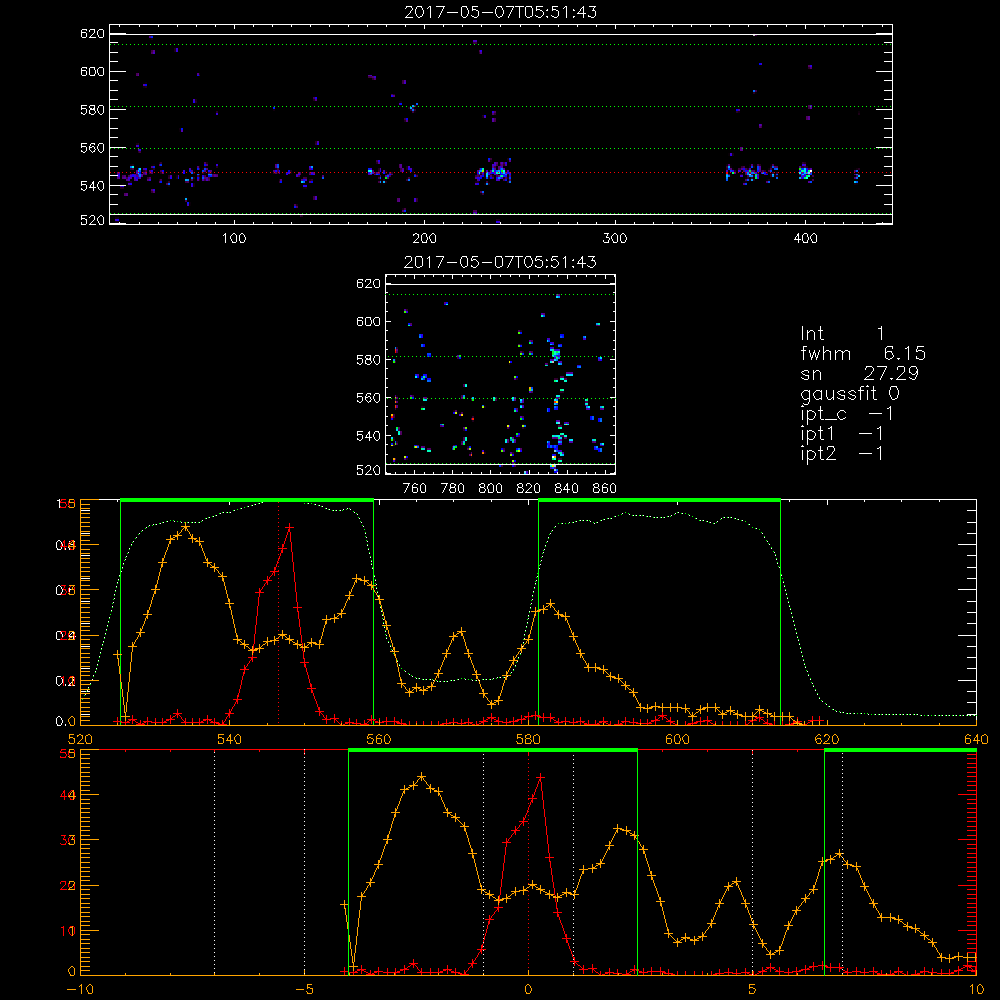Click the 'Int 1' readout text
The width and height of the screenshot is (1000, 1000).
(842, 334)
